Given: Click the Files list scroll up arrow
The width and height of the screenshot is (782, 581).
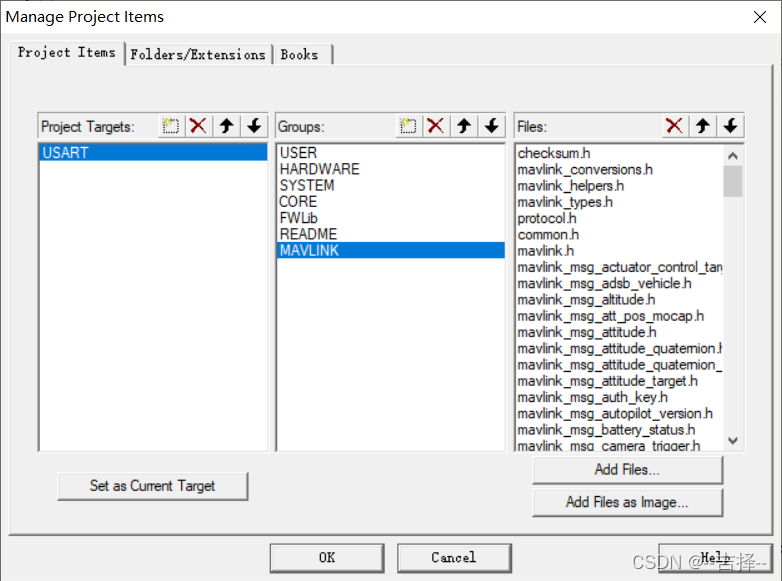Looking at the screenshot, I should [733, 156].
